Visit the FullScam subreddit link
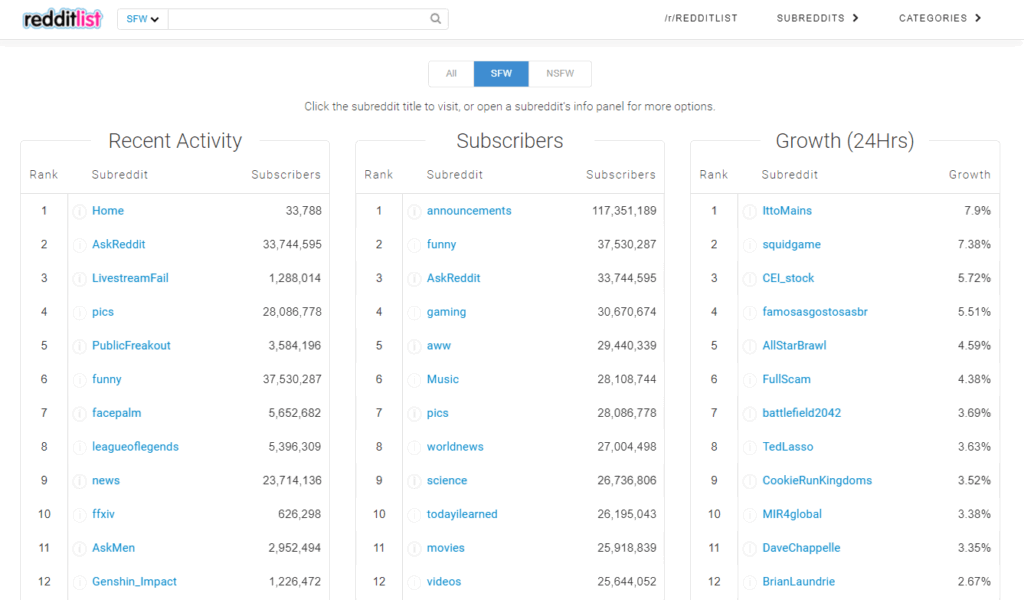The image size is (1024, 600). [786, 379]
